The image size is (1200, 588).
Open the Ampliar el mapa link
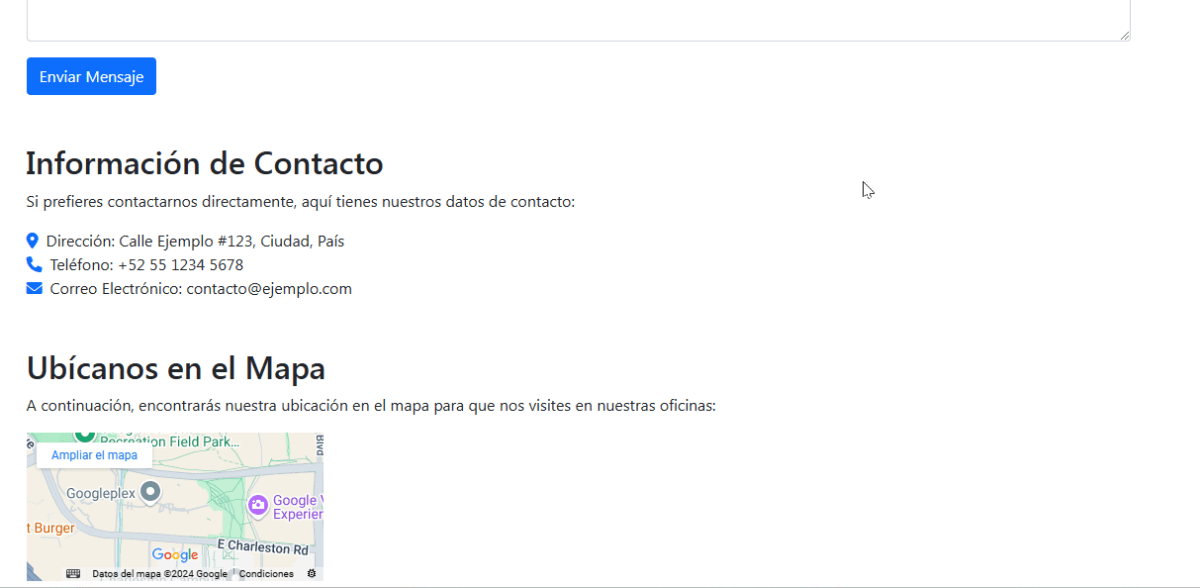94,455
